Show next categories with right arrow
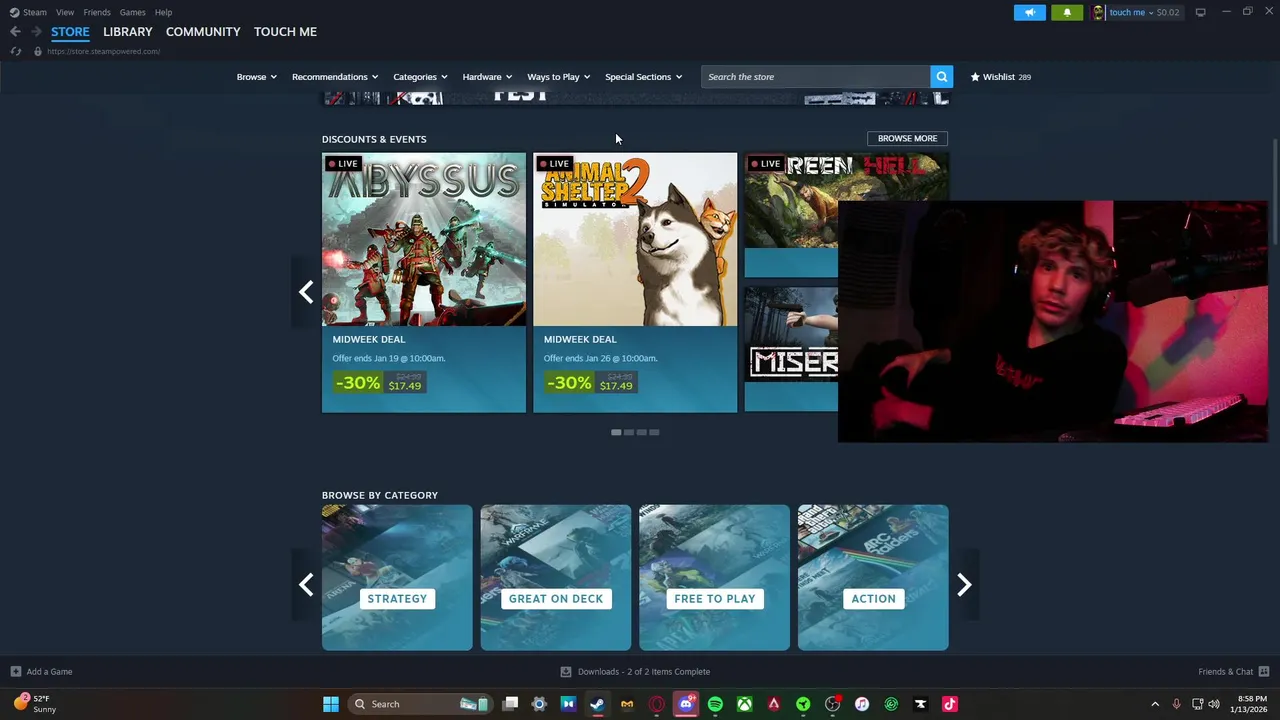The width and height of the screenshot is (1280, 720). click(x=964, y=585)
